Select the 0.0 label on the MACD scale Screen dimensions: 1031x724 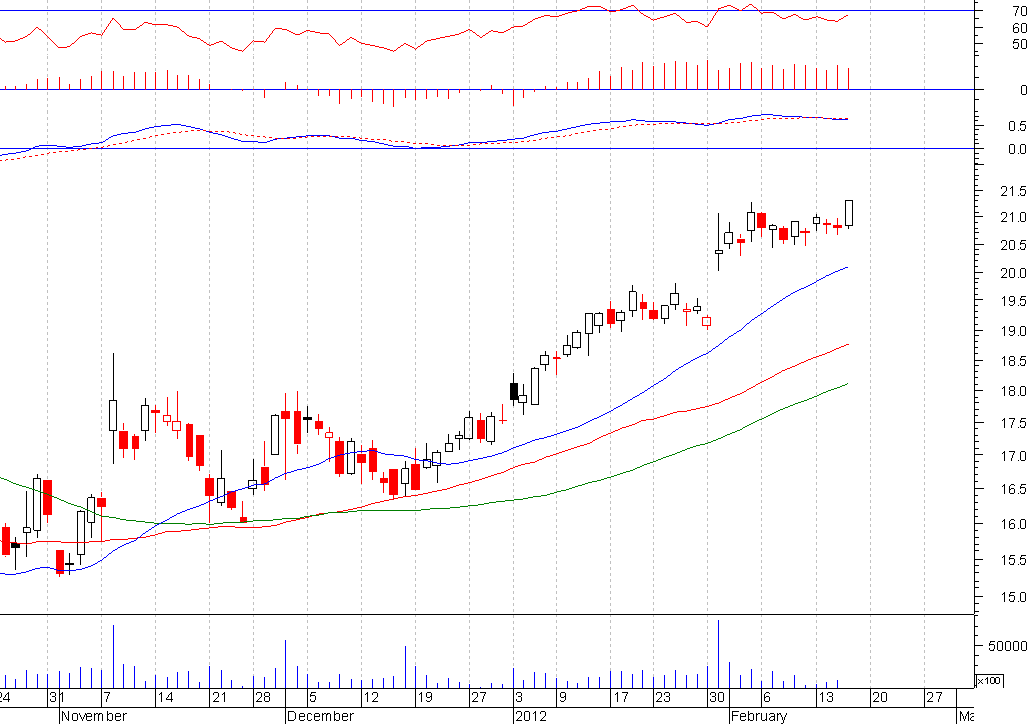1017,149
